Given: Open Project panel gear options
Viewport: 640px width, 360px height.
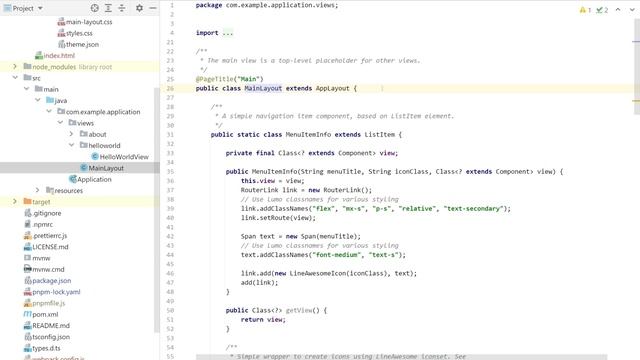Looking at the screenshot, I should [139, 8].
